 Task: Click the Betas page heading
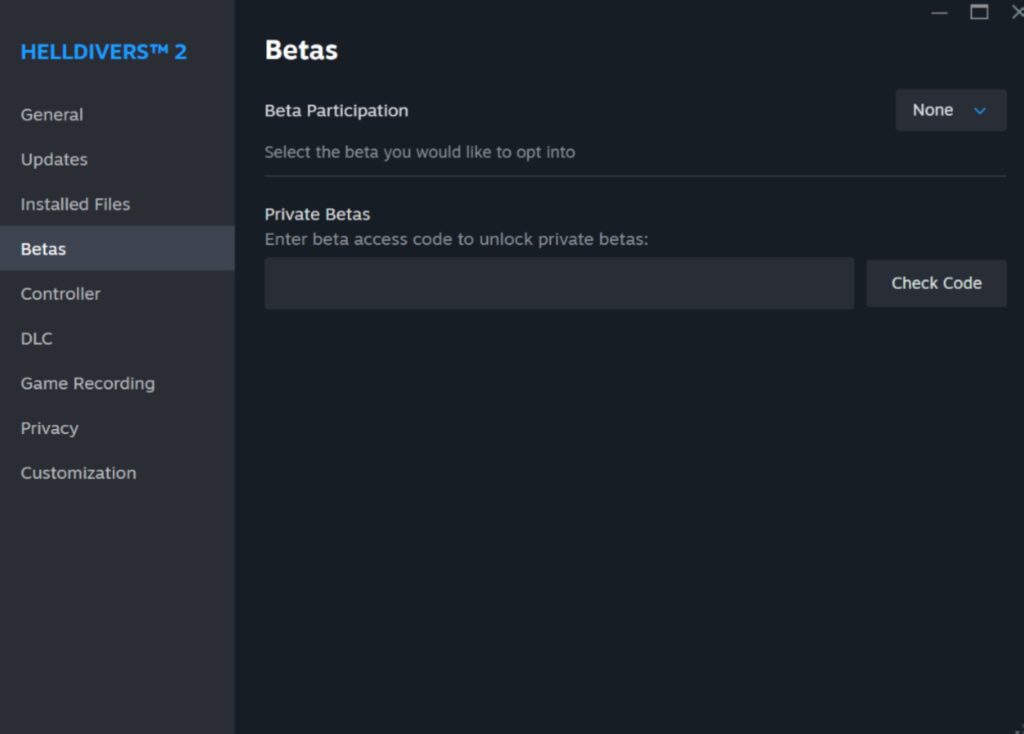pyautogui.click(x=300, y=49)
